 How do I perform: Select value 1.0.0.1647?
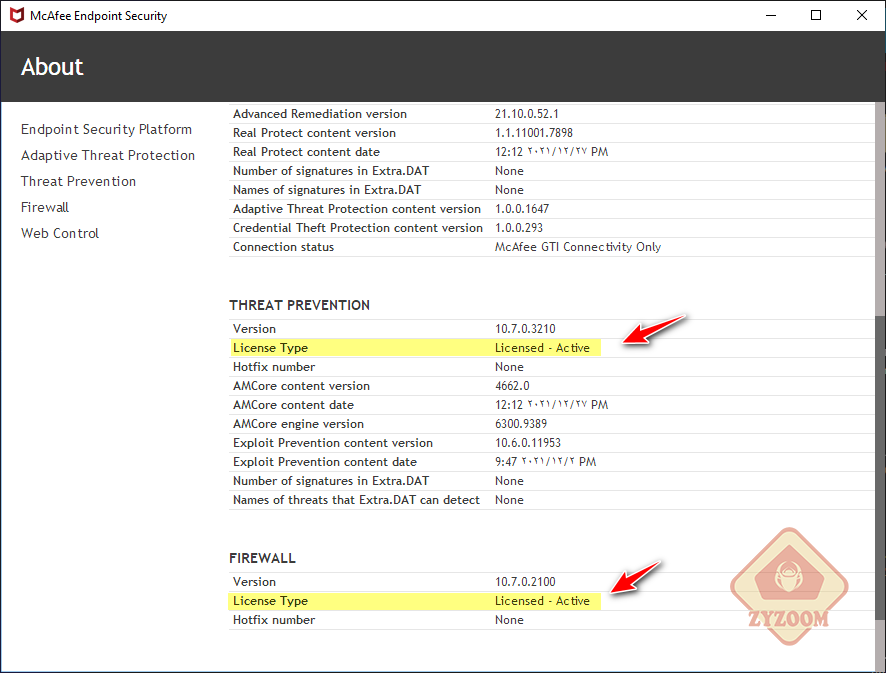point(522,209)
